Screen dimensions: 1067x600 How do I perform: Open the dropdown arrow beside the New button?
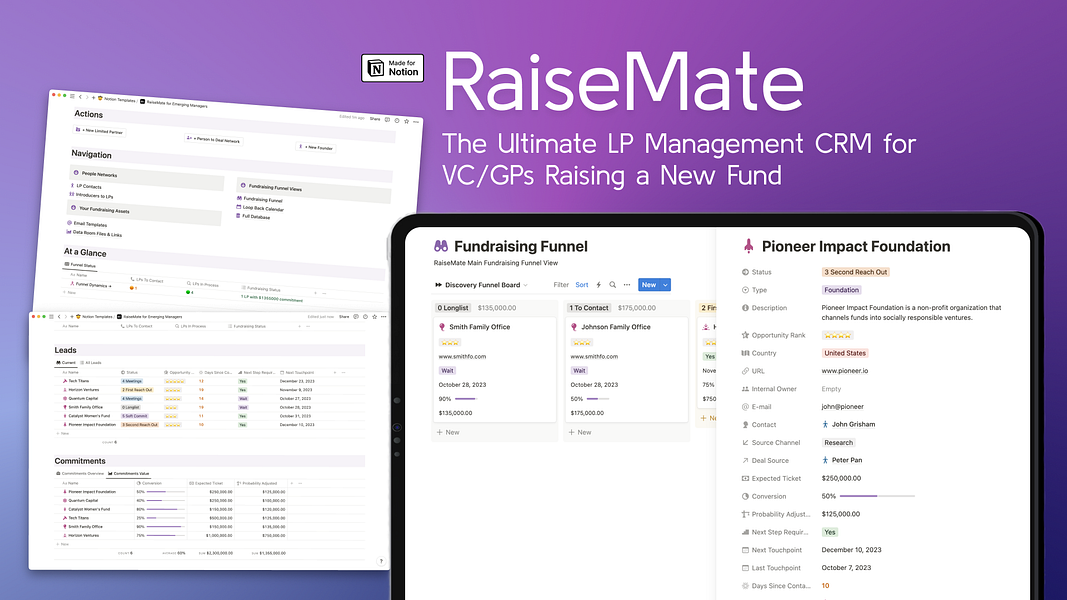666,285
